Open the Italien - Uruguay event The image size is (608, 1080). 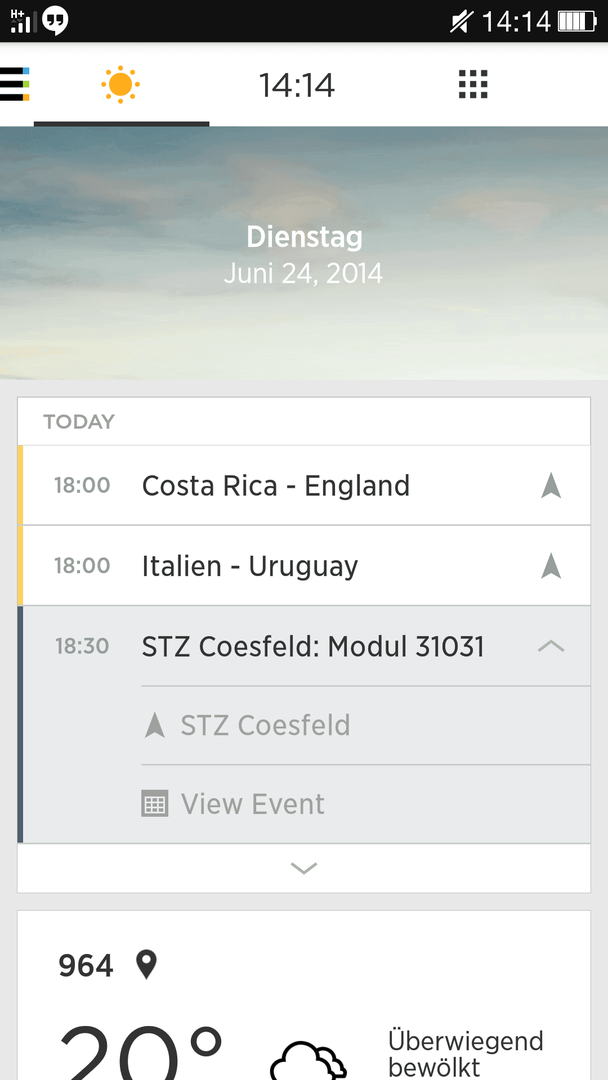pyautogui.click(x=304, y=566)
